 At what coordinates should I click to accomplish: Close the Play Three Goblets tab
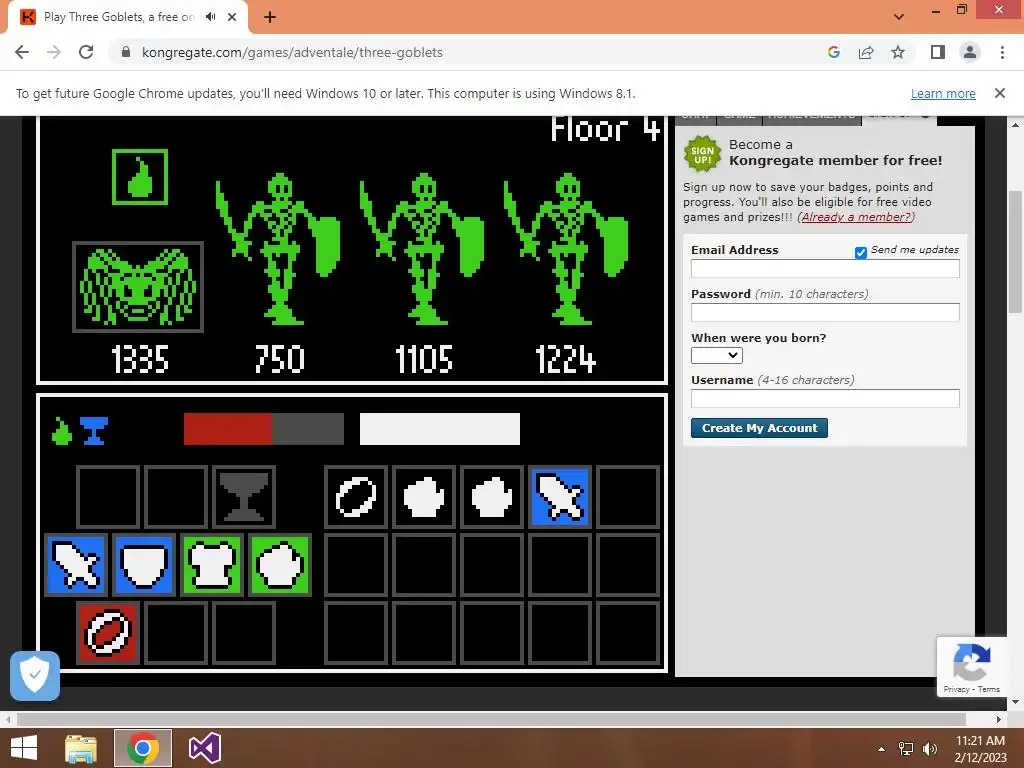232,17
